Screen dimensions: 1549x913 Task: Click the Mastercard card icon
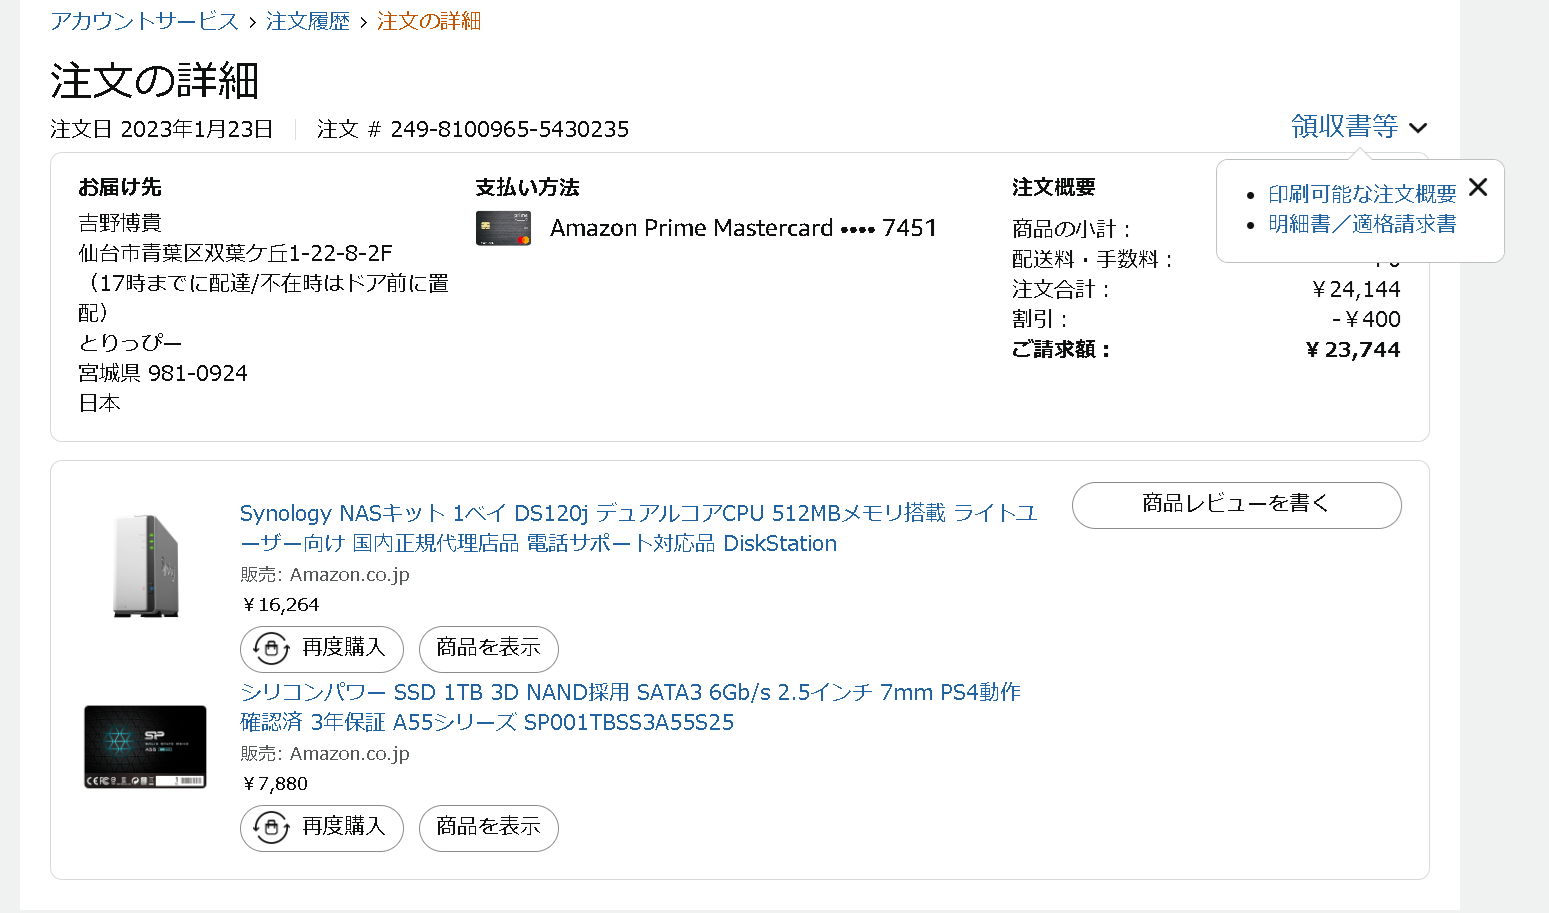[503, 228]
